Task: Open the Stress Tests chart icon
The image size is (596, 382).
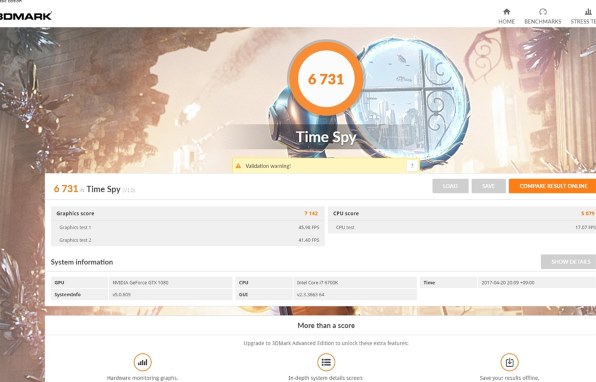Action: [x=588, y=12]
